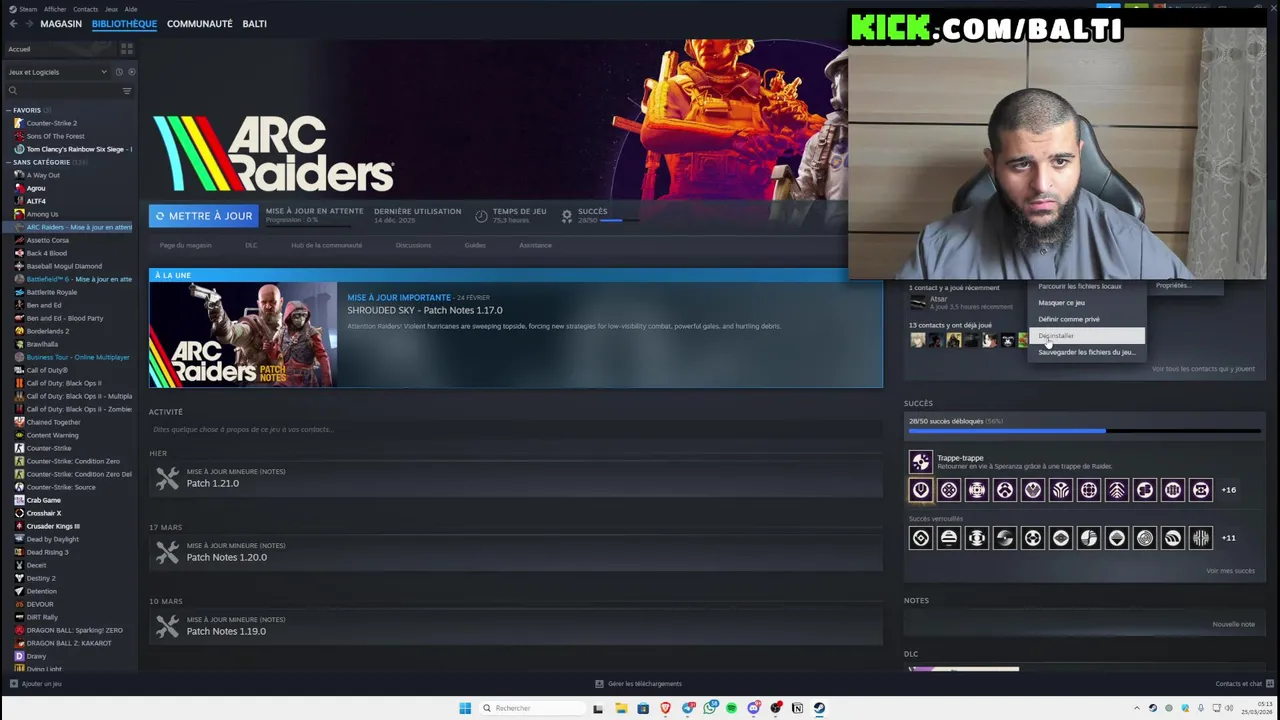Click Voir mes succès link
The width and height of the screenshot is (1280, 720).
[1230, 571]
